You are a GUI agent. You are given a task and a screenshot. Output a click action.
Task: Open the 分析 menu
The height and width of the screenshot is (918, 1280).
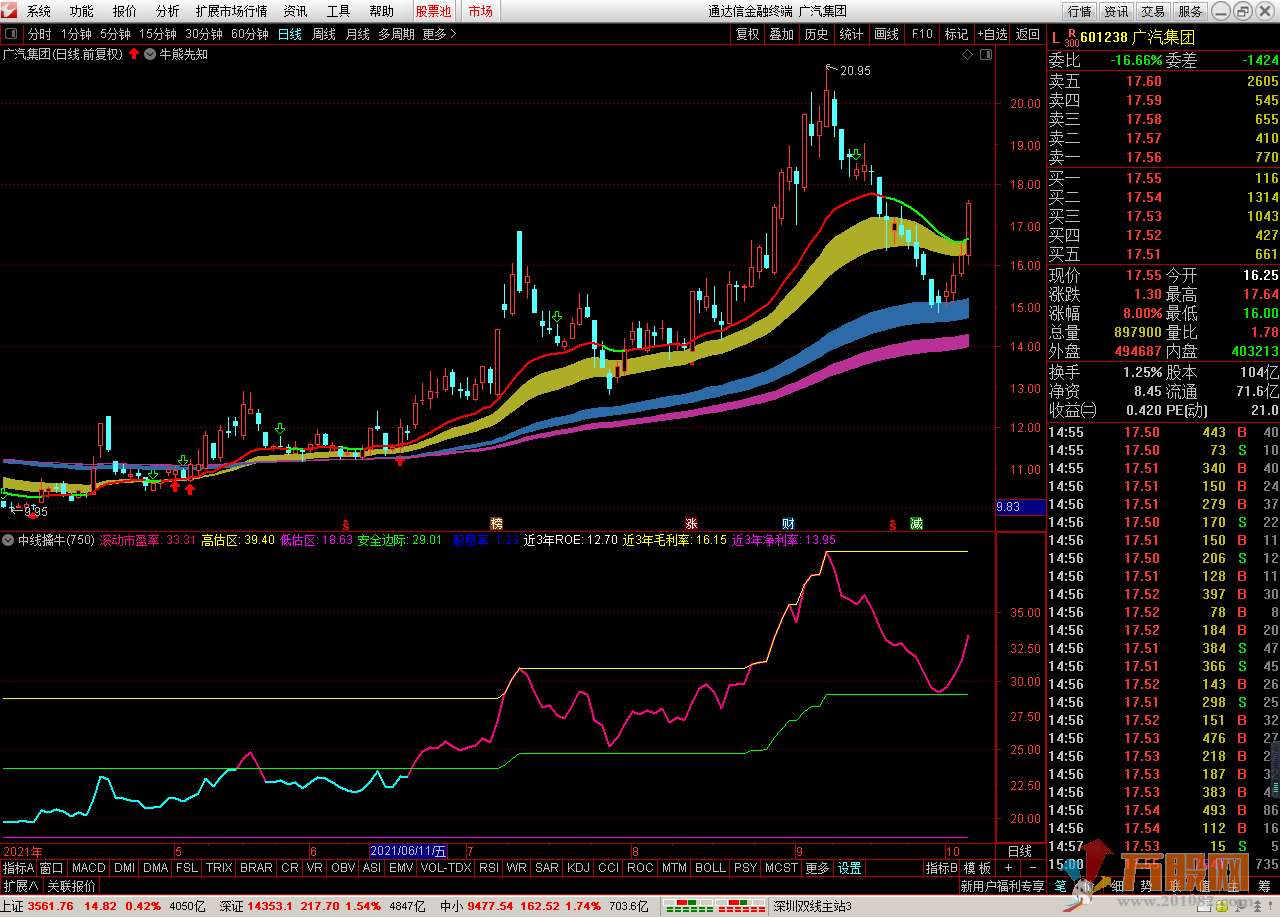pos(168,11)
